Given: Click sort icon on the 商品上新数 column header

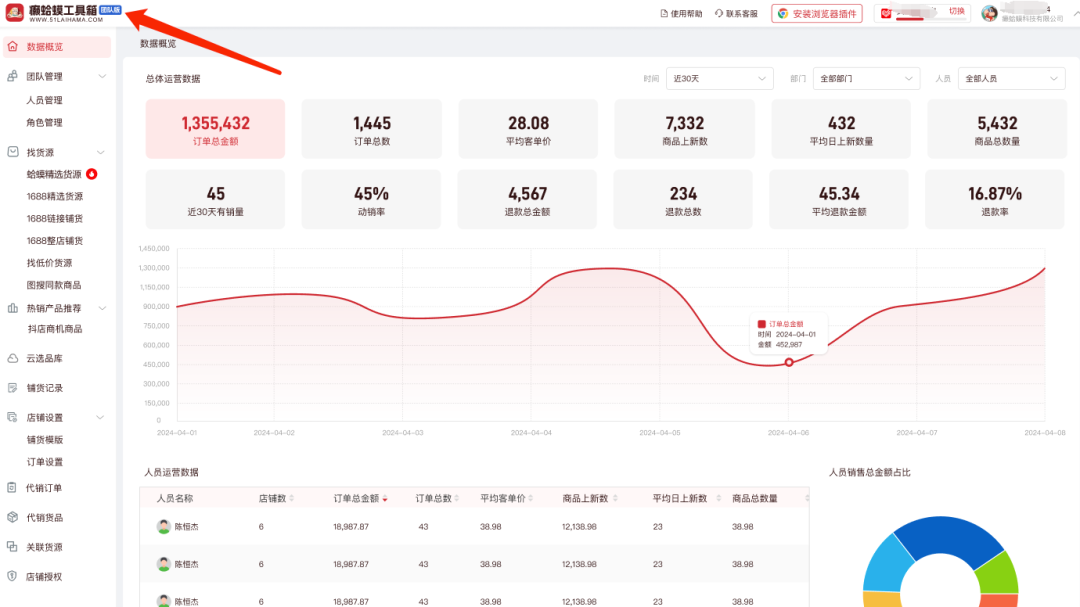Looking at the screenshot, I should click(615, 498).
